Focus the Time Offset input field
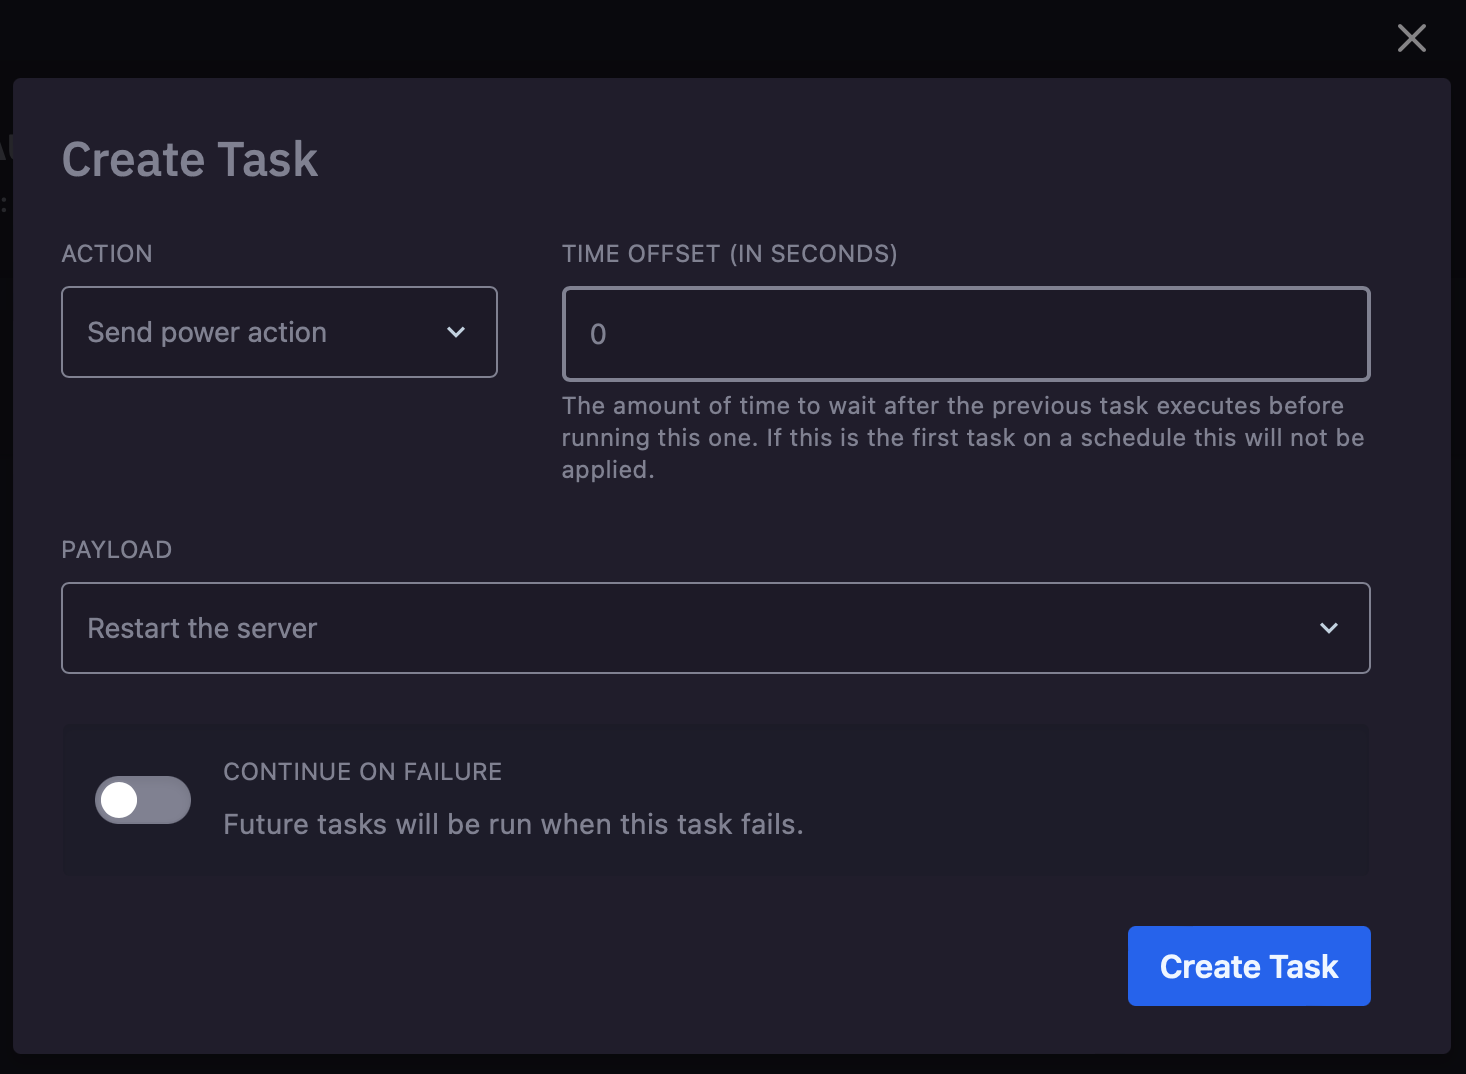The height and width of the screenshot is (1074, 1466). (x=965, y=334)
